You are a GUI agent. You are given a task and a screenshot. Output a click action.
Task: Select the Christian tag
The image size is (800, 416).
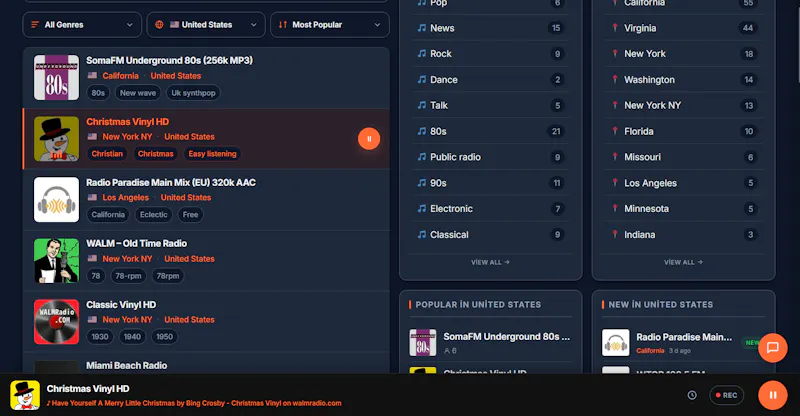tap(107, 154)
